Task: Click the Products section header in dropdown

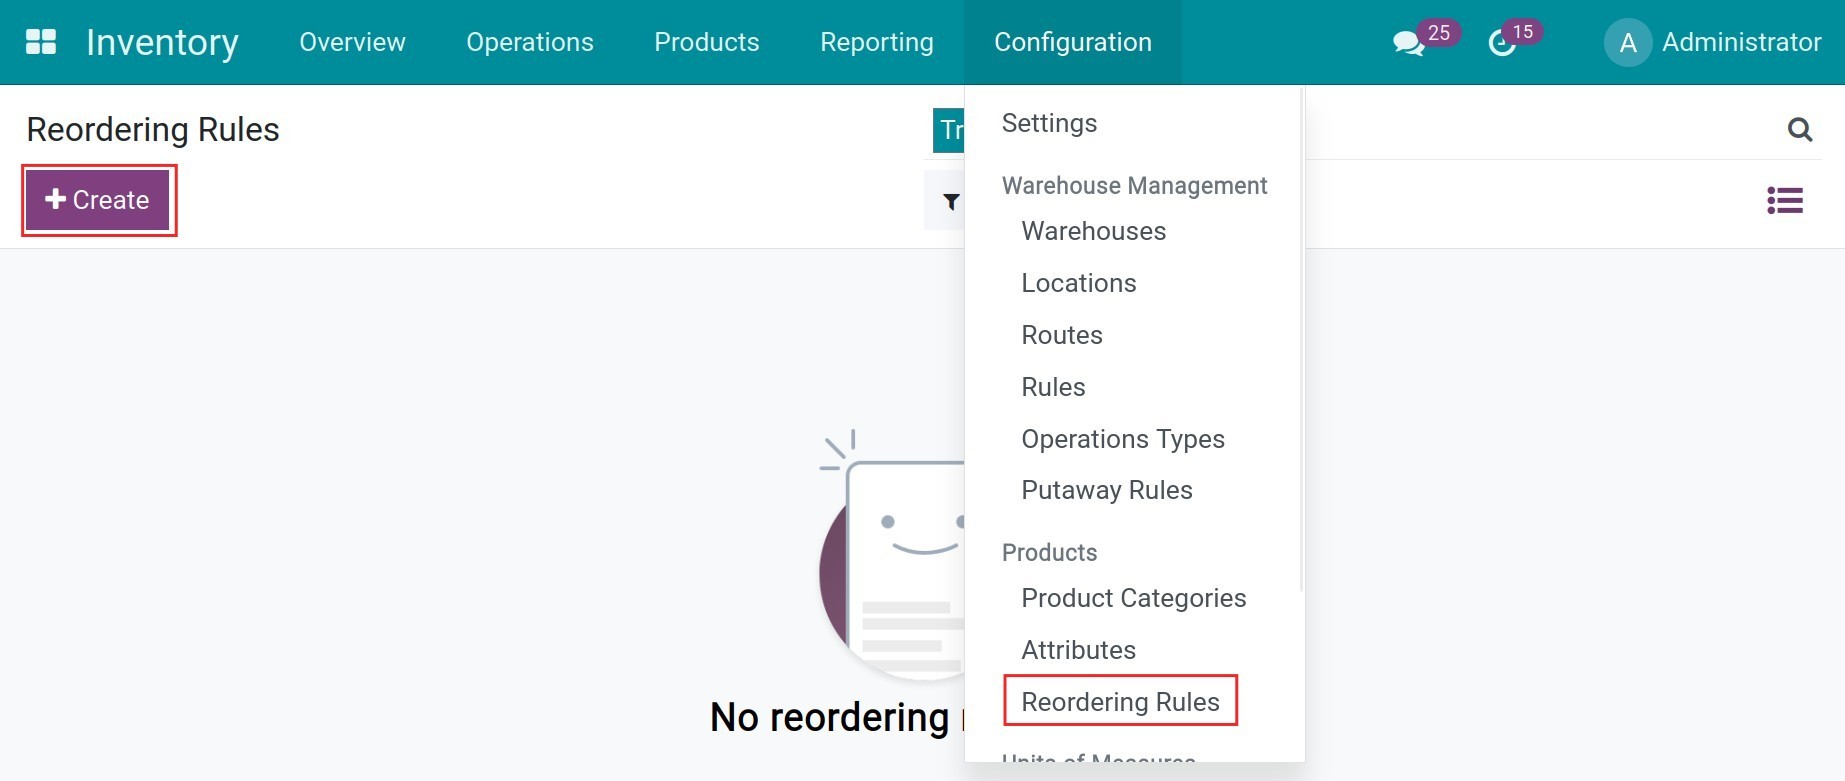Action: point(1049,552)
